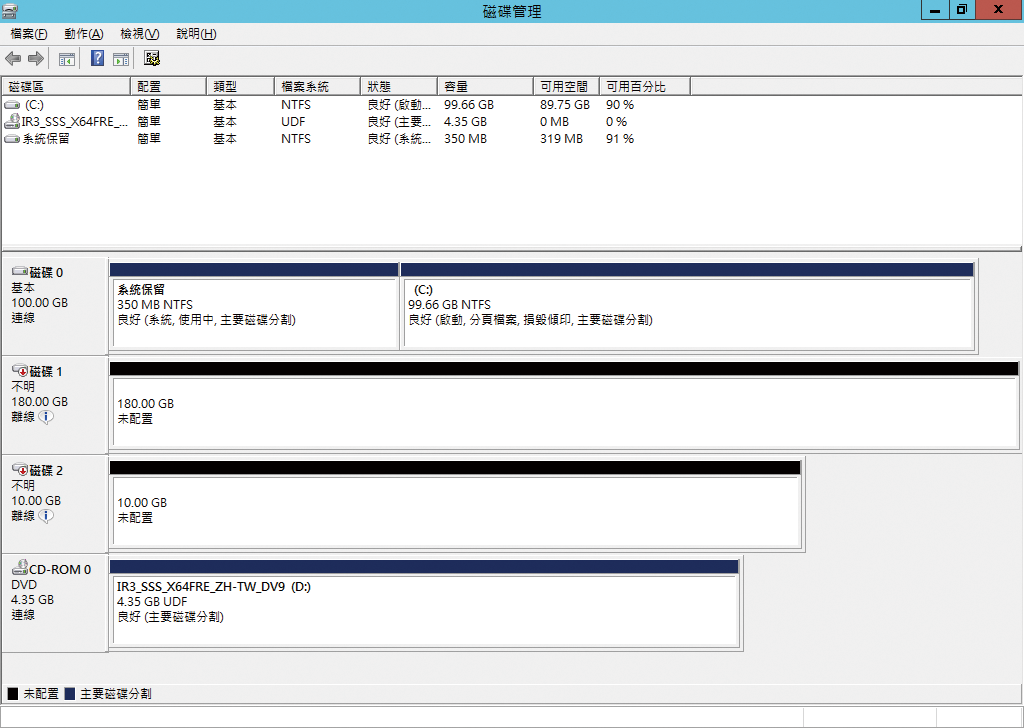Viewport: 1024px width, 728px height.
Task: Click the Back arrow toolbar icon
Action: click(x=13, y=59)
